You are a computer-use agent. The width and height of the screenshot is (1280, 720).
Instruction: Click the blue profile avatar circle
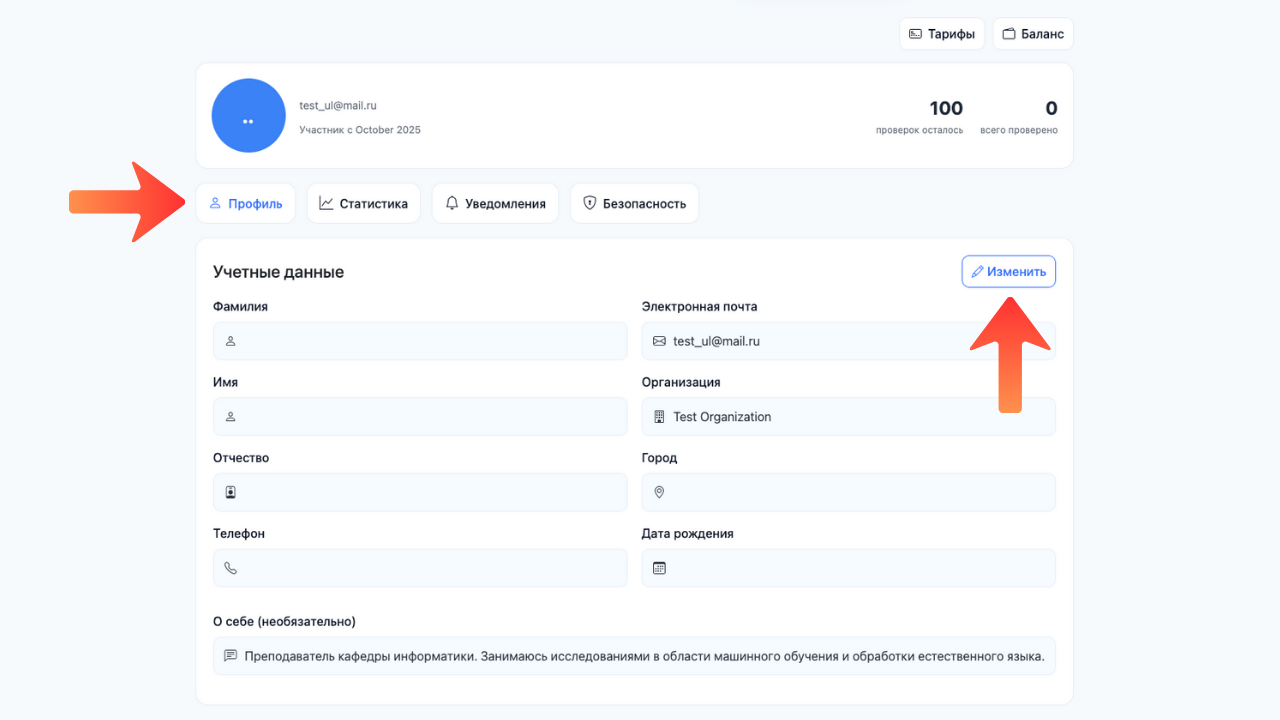tap(248, 116)
